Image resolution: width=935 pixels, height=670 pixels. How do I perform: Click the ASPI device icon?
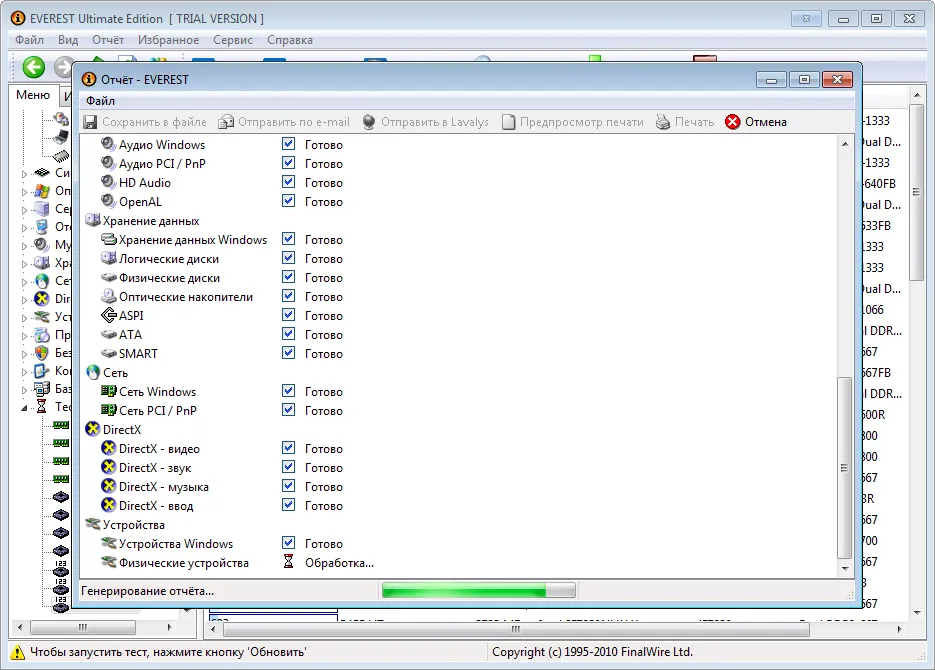(x=110, y=316)
